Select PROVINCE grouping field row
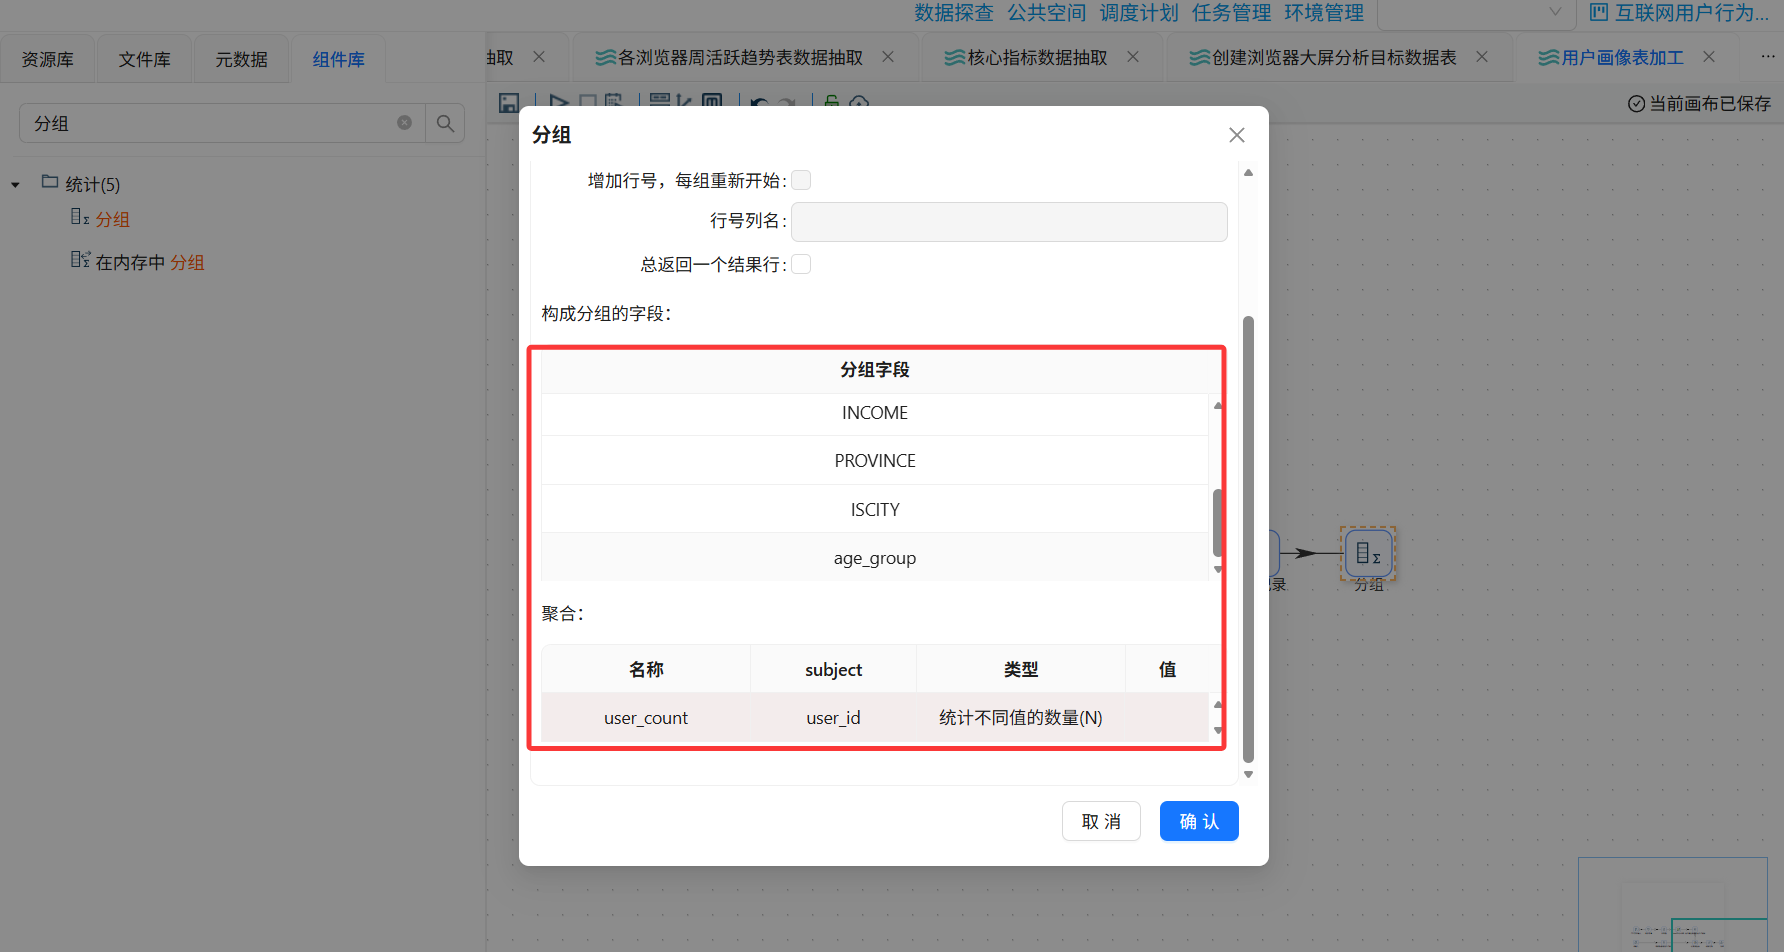This screenshot has width=1784, height=952. point(875,461)
